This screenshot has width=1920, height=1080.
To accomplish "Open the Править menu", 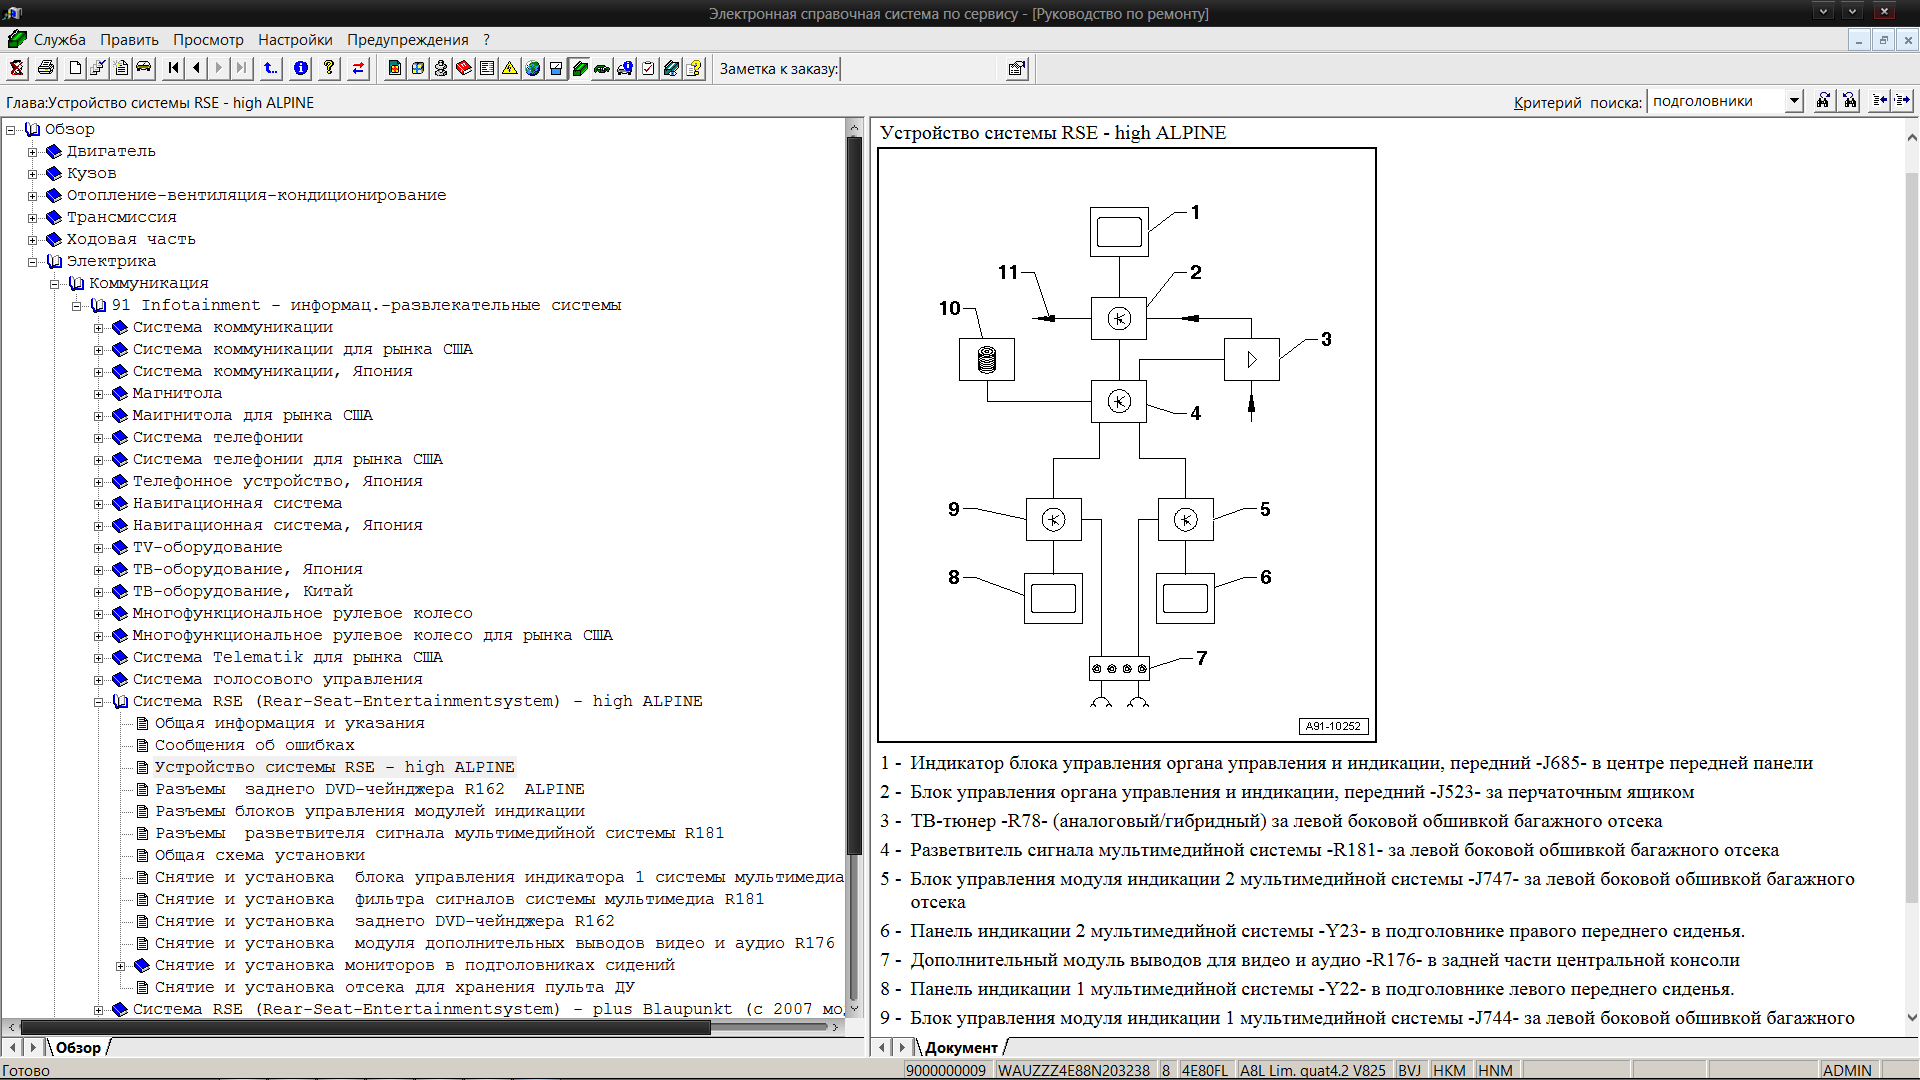I will [129, 40].
